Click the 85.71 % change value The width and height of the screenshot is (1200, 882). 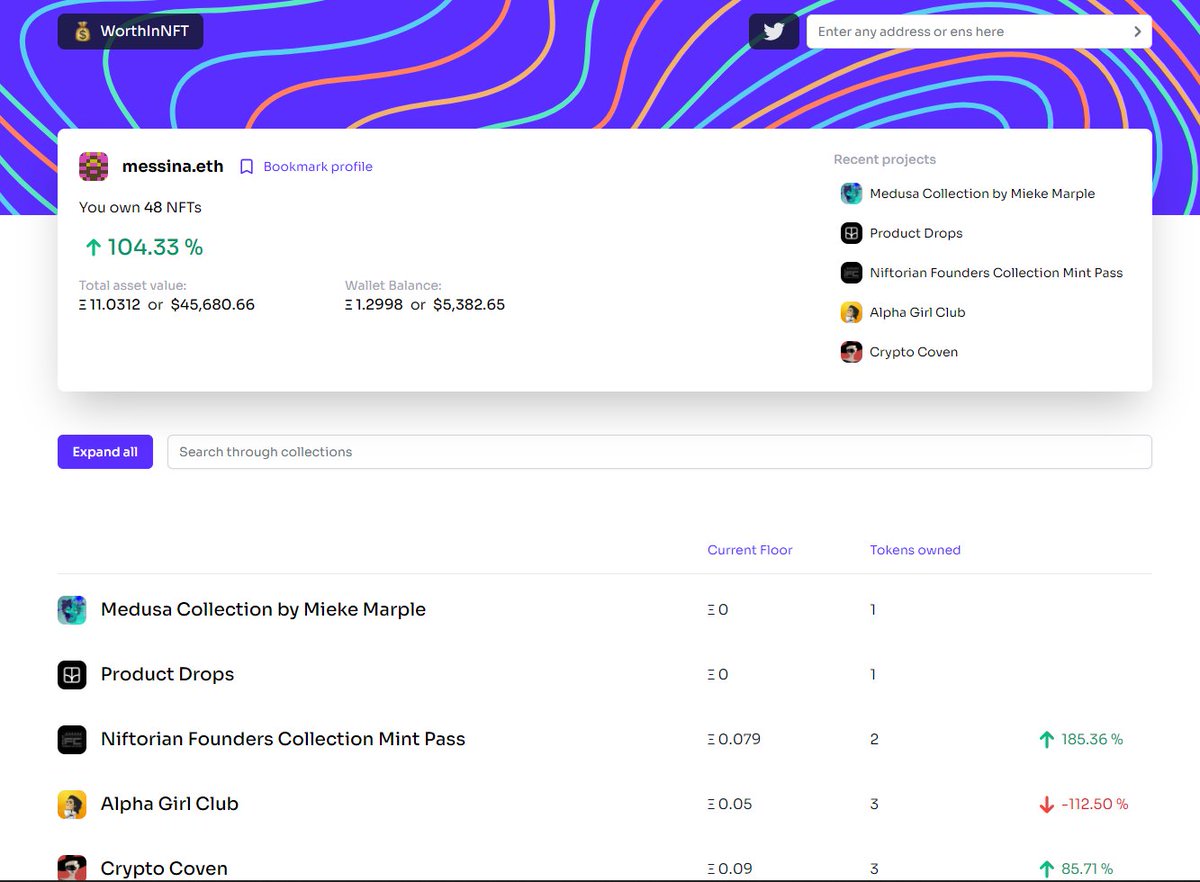pos(1087,869)
